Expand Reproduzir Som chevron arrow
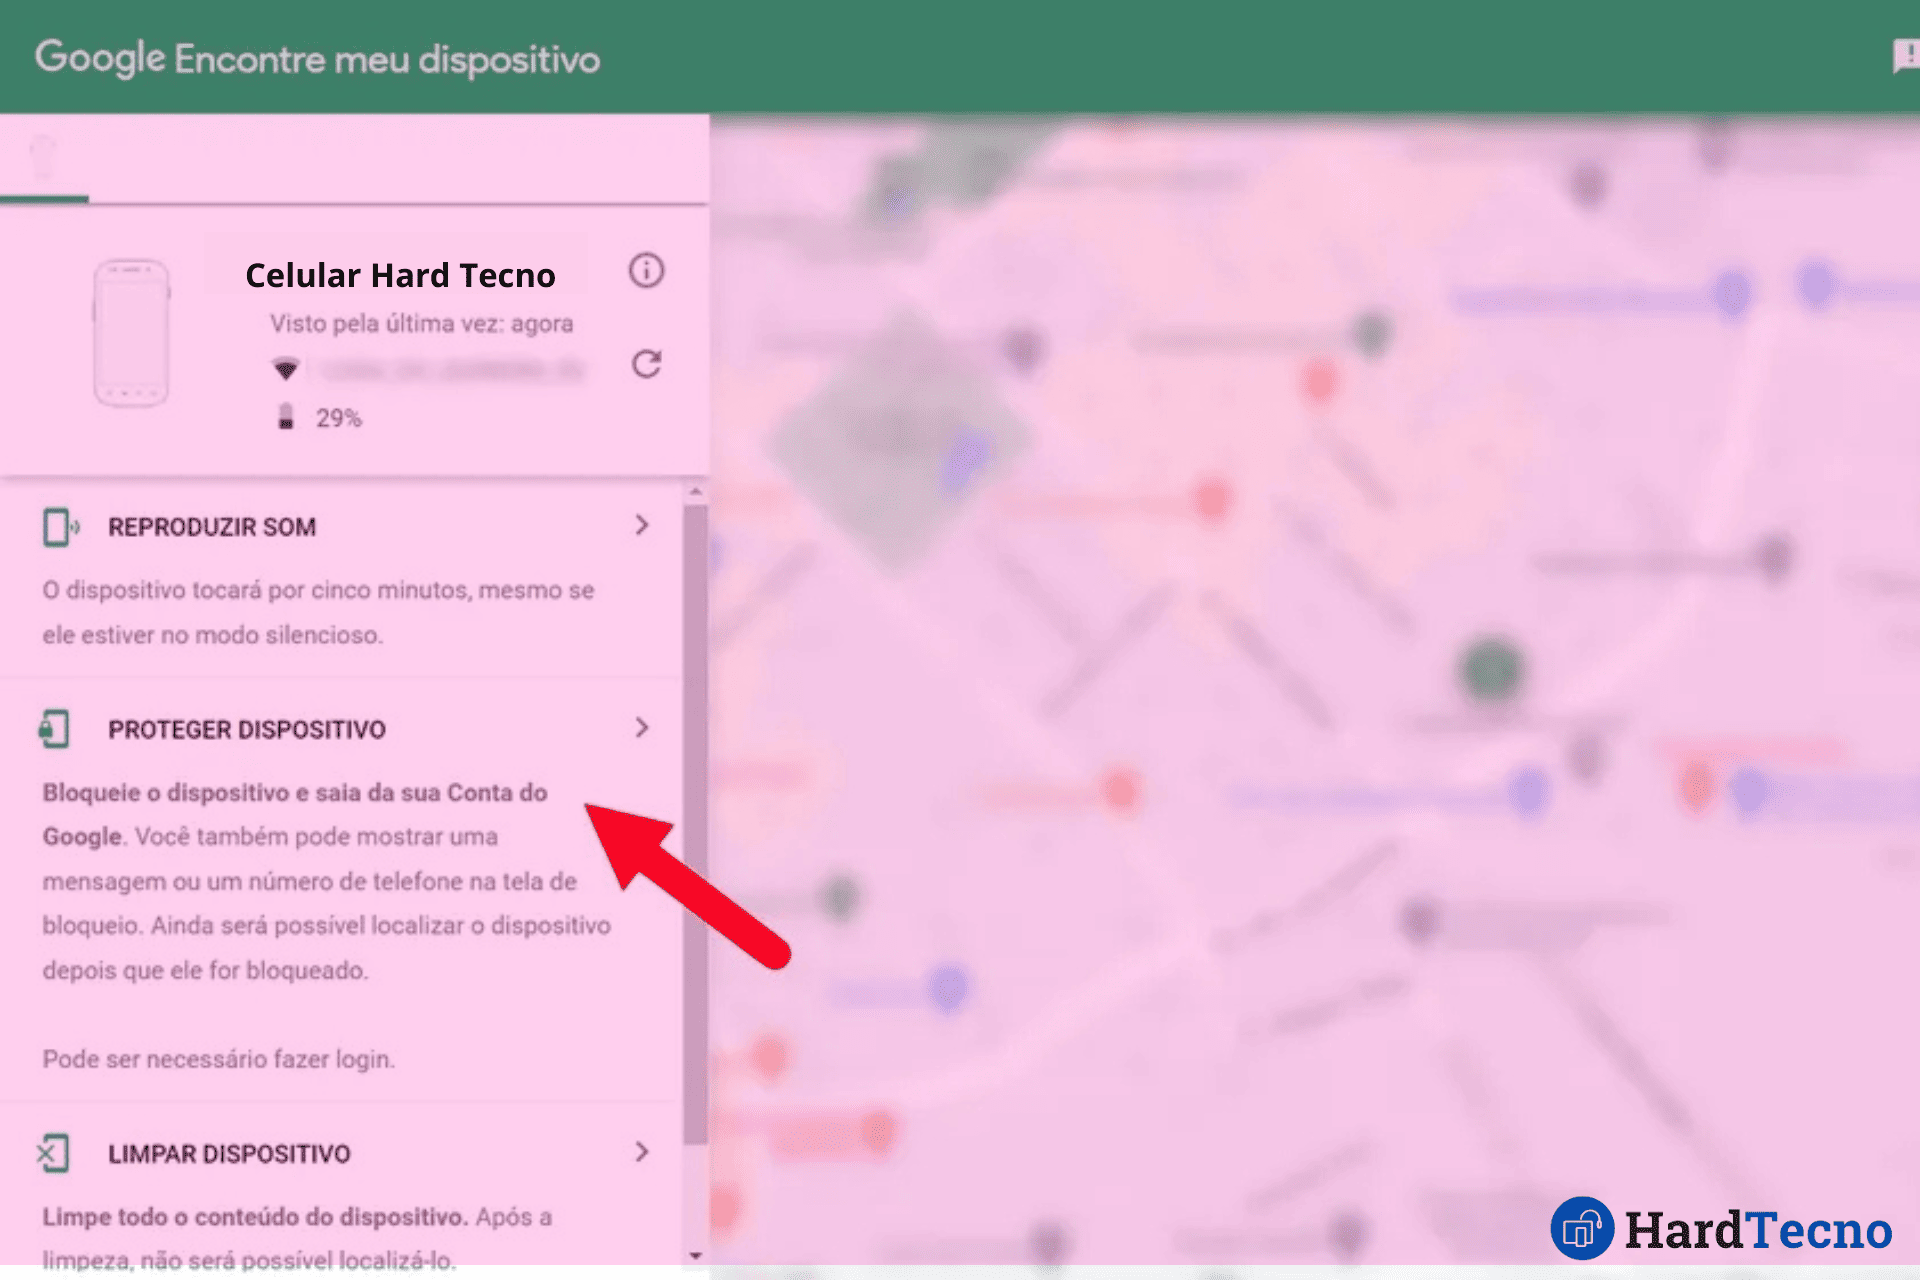 pyautogui.click(x=642, y=525)
